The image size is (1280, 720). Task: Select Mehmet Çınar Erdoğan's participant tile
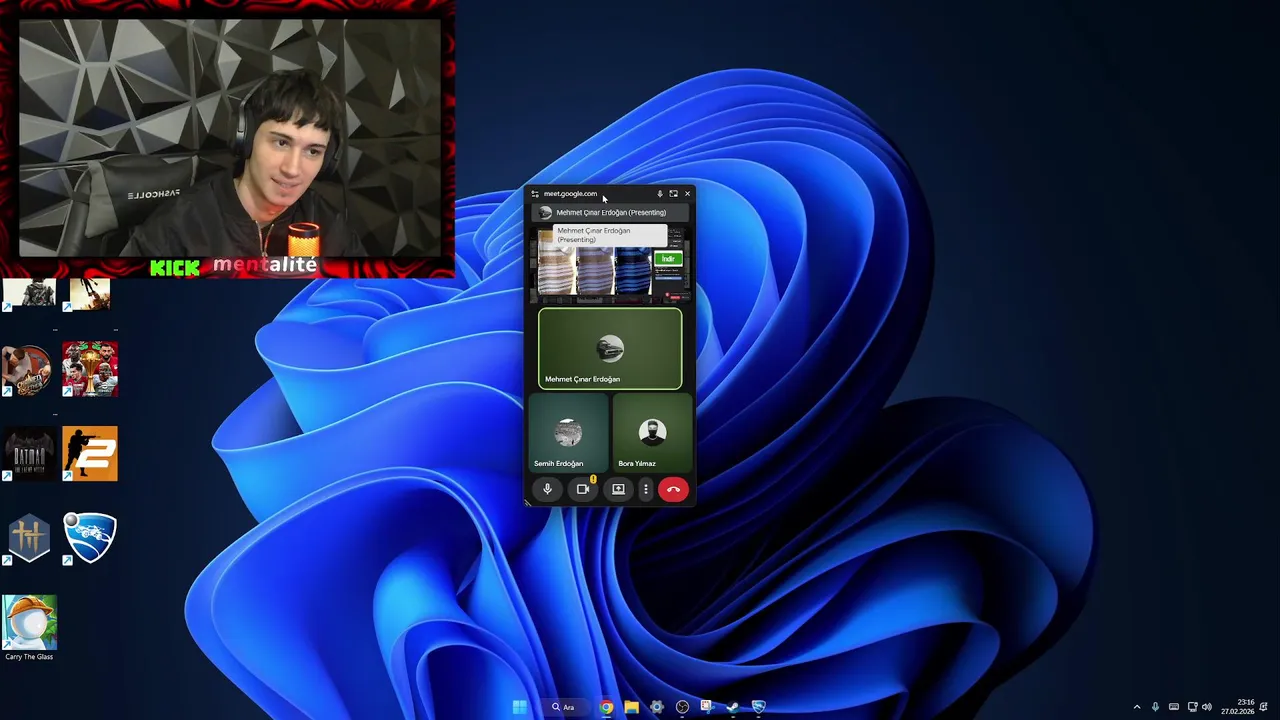[610, 348]
